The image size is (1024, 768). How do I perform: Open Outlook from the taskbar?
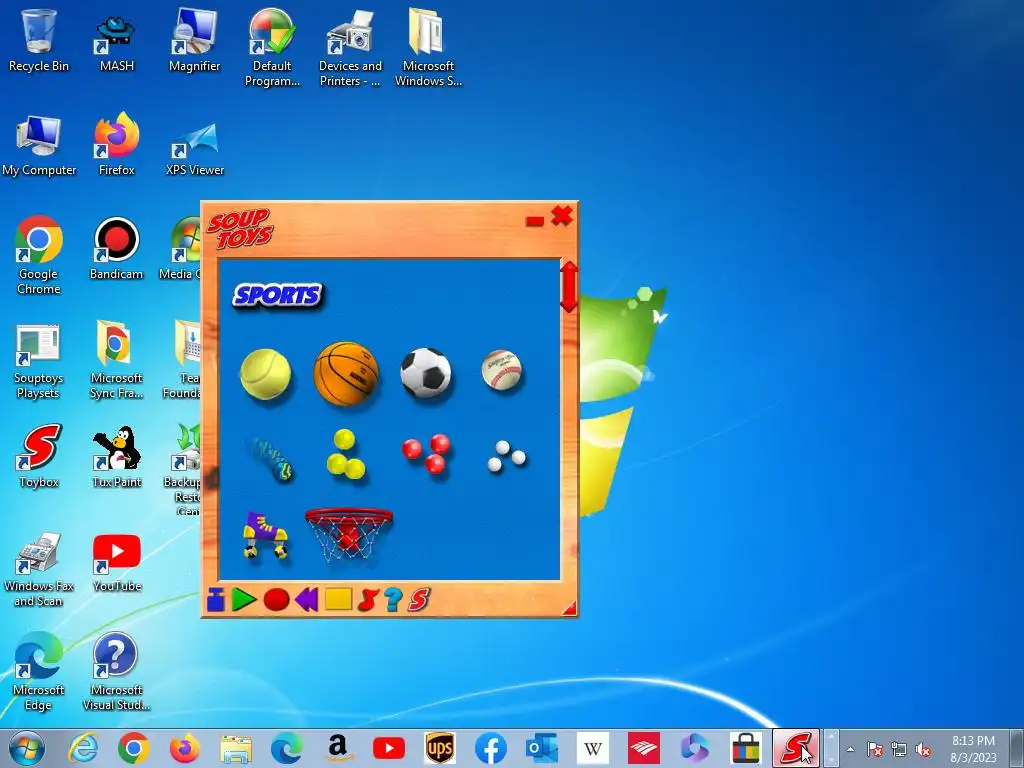point(541,748)
